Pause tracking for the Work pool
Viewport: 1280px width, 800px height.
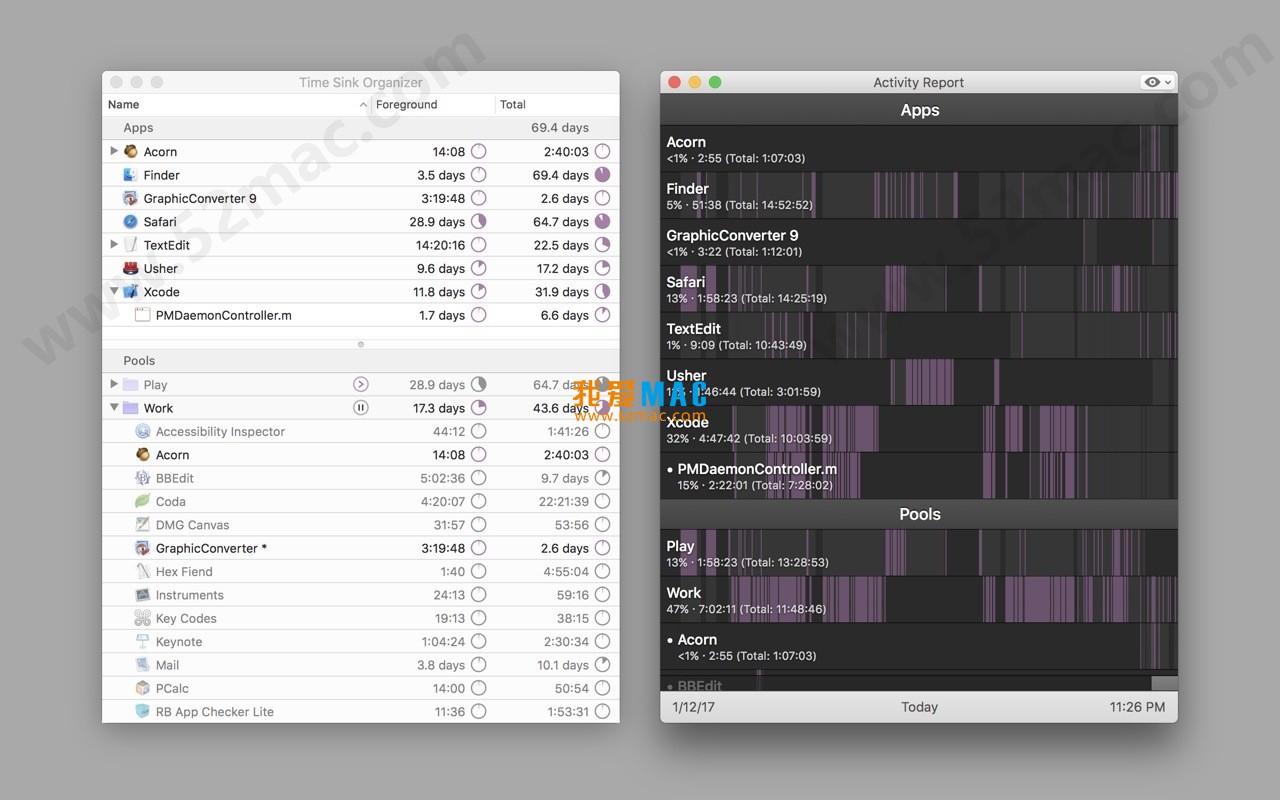360,408
